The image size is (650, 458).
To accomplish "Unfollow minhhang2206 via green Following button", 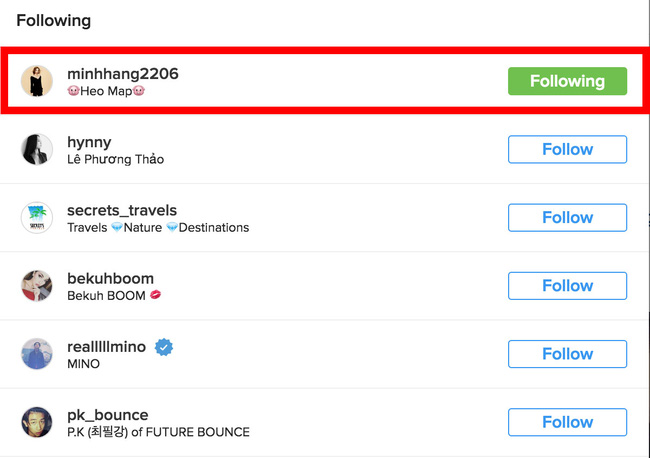I will pos(567,81).
